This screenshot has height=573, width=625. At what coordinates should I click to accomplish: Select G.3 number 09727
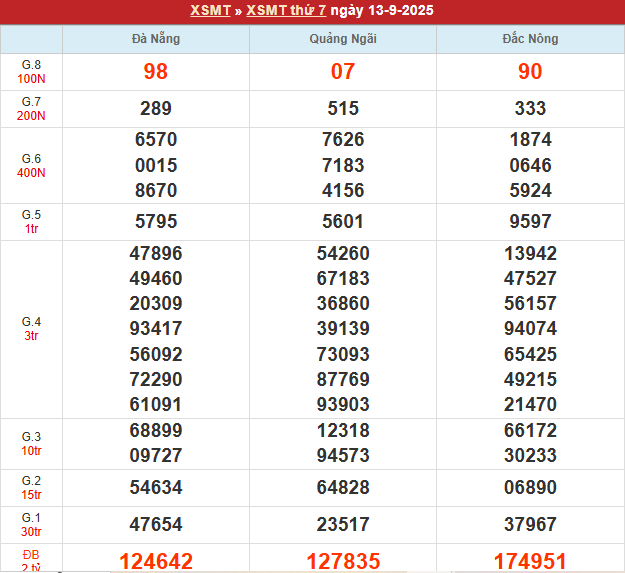(156, 455)
